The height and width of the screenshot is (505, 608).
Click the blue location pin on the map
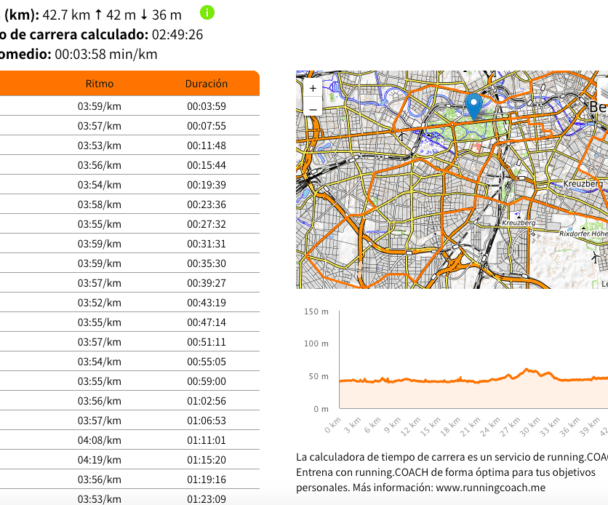(474, 105)
